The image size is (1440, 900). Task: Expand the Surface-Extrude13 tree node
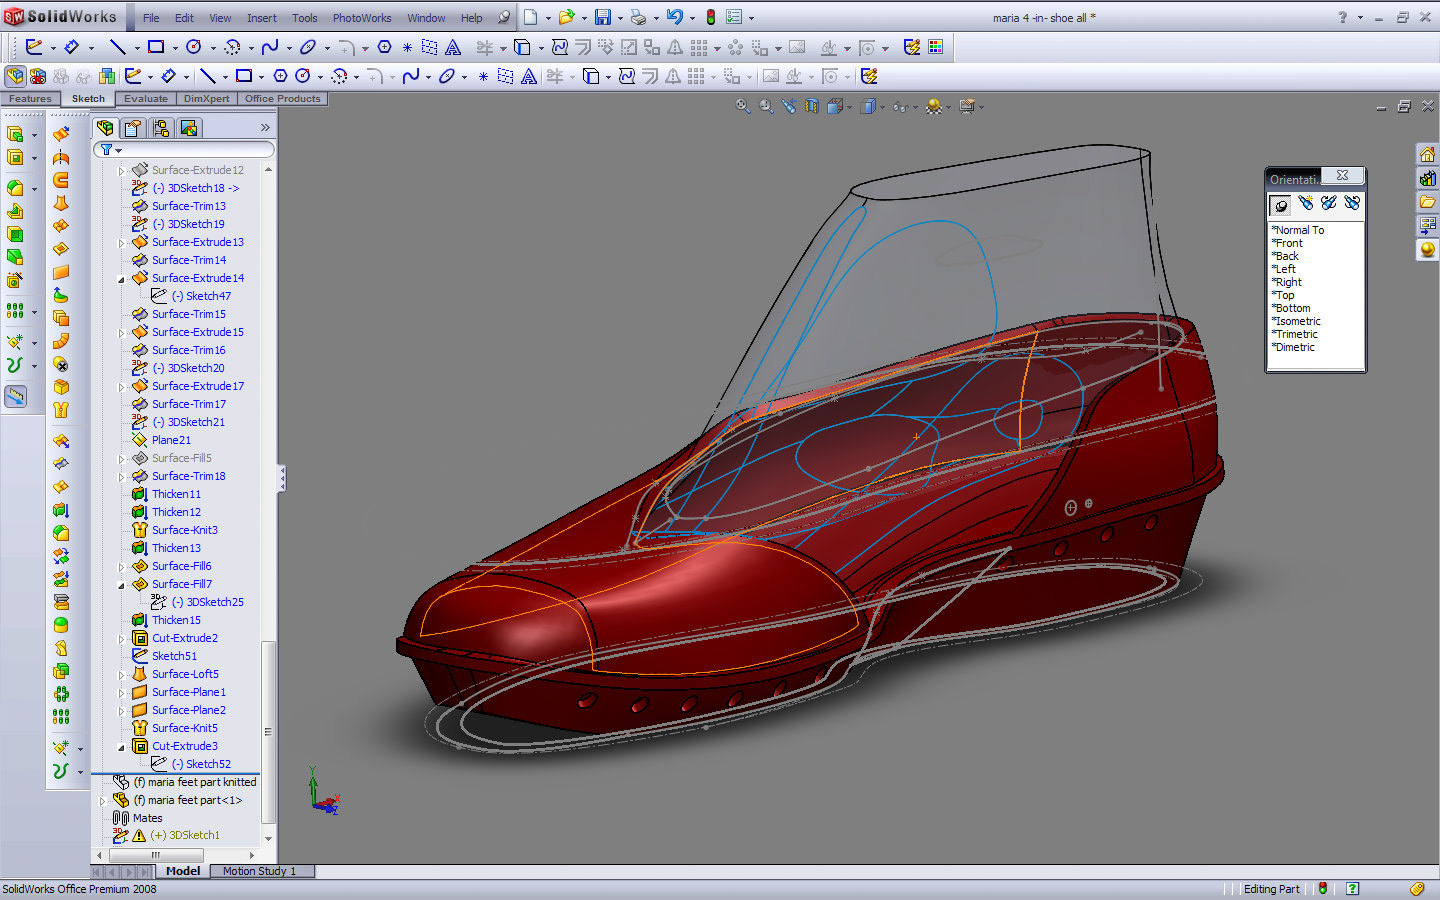tap(122, 243)
